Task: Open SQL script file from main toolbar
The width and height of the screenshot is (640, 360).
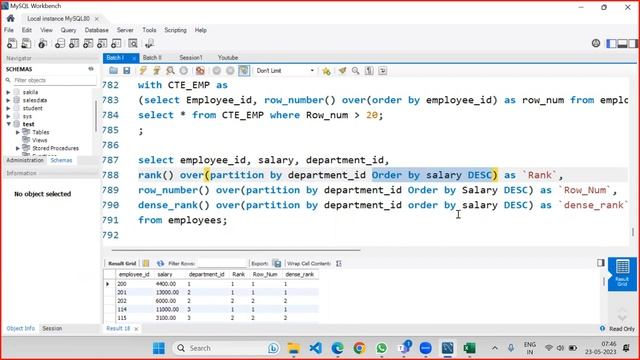Action: [x=26, y=43]
